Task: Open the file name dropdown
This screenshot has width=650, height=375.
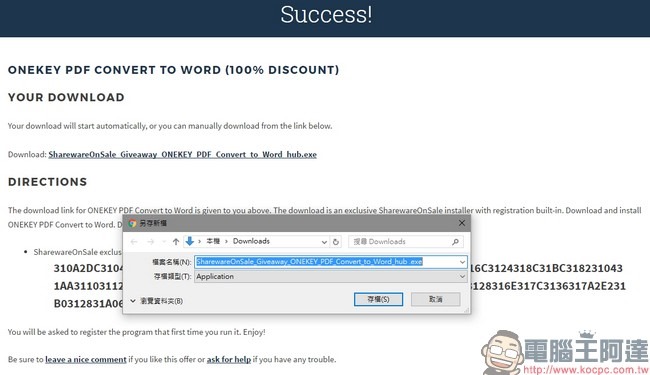Action: point(462,262)
